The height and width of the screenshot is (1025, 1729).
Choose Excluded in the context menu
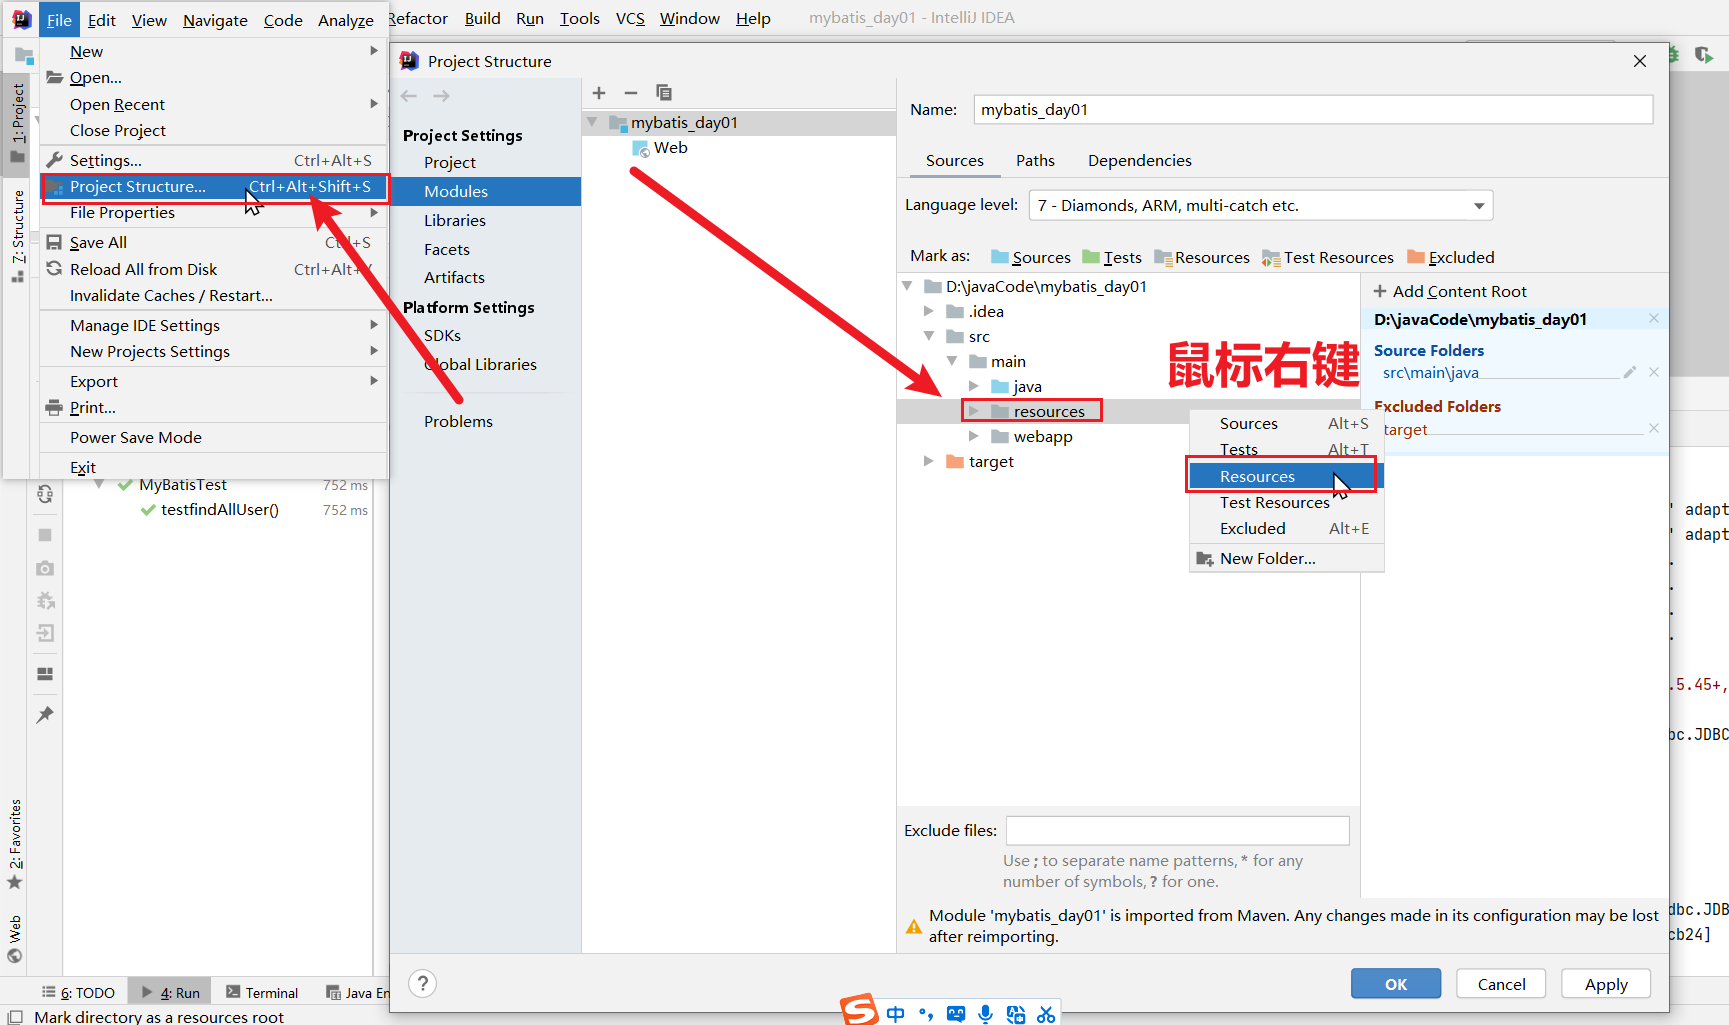pos(1286,528)
